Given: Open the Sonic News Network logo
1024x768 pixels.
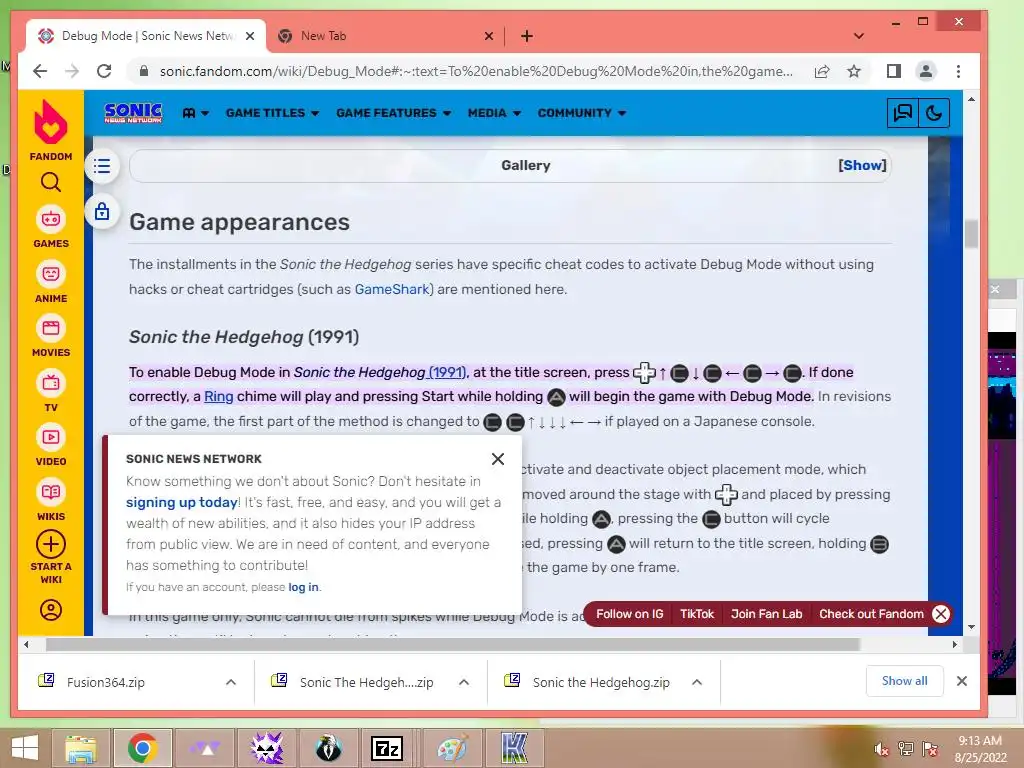Looking at the screenshot, I should [133, 113].
